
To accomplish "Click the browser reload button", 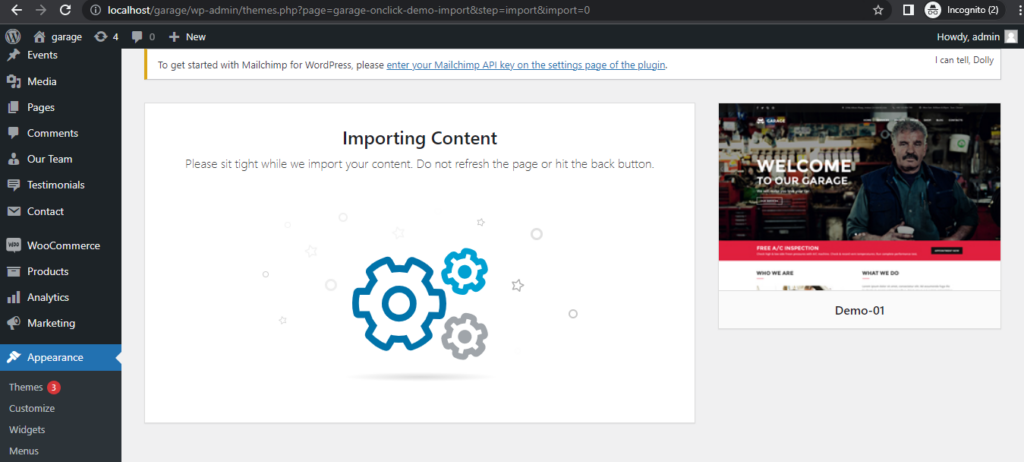I will click(65, 10).
